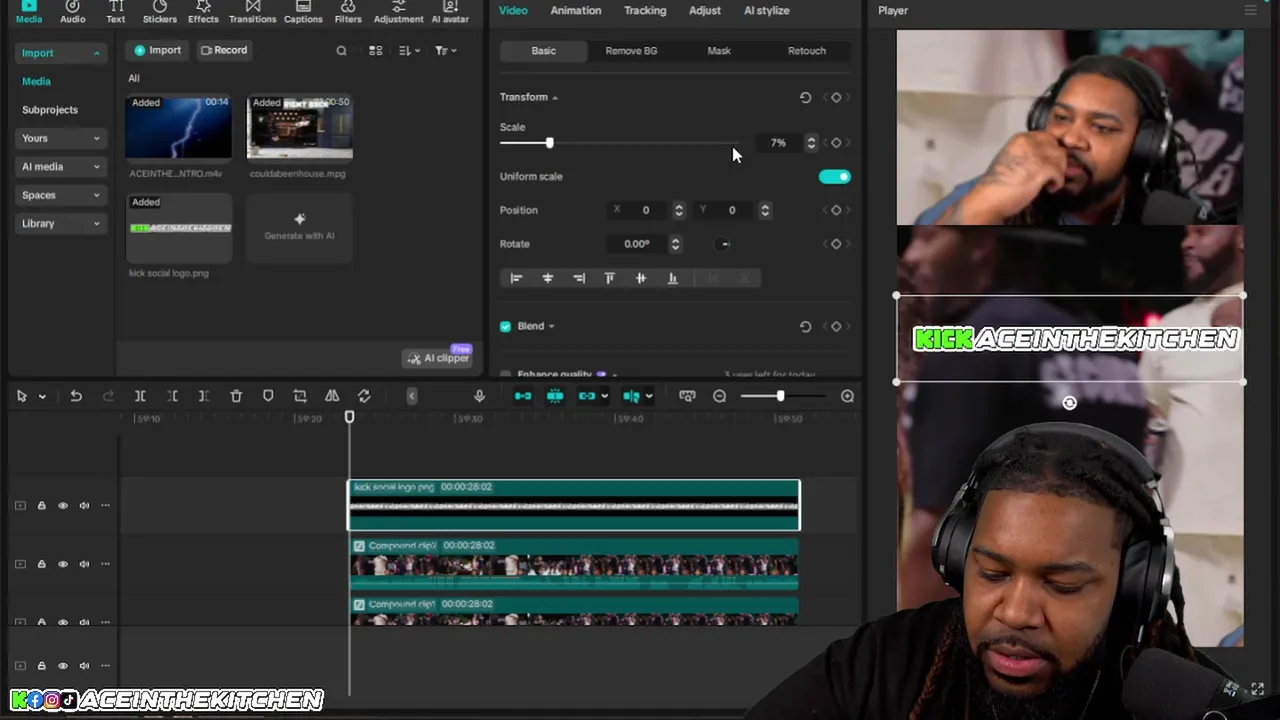Uncheck the Blend checkbox
Image resolution: width=1280 pixels, height=720 pixels.
click(505, 326)
